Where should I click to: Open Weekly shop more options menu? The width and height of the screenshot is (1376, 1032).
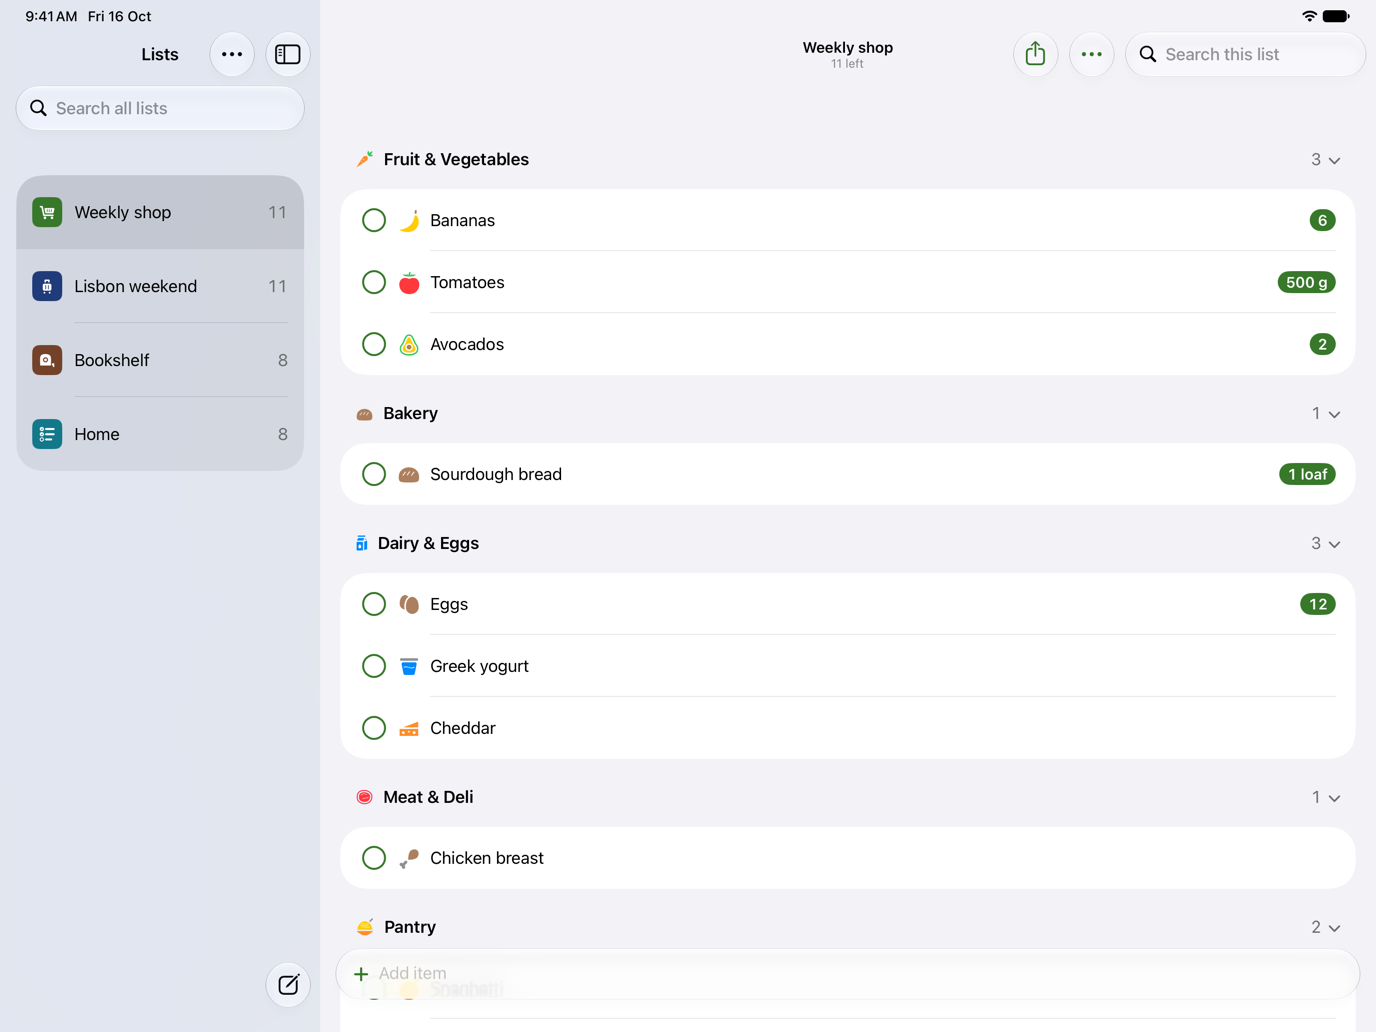pyautogui.click(x=1091, y=54)
